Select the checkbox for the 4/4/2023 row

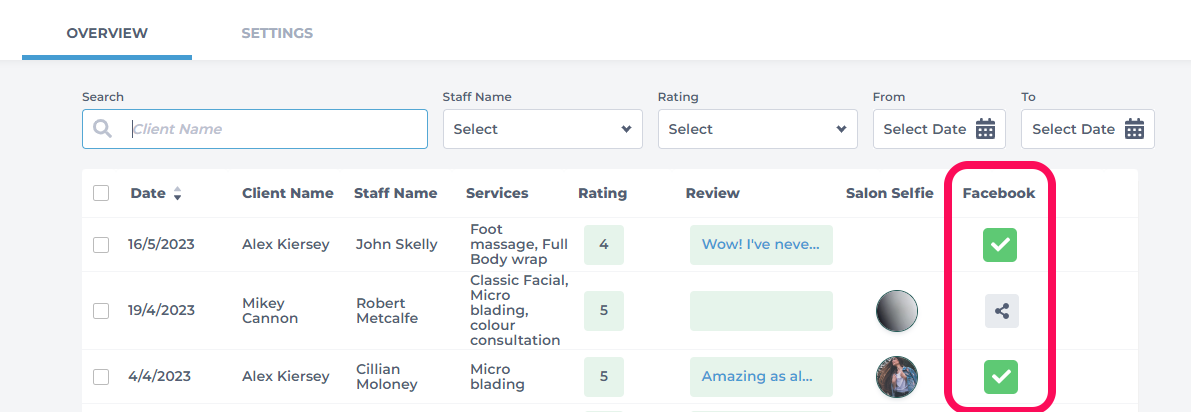[101, 377]
